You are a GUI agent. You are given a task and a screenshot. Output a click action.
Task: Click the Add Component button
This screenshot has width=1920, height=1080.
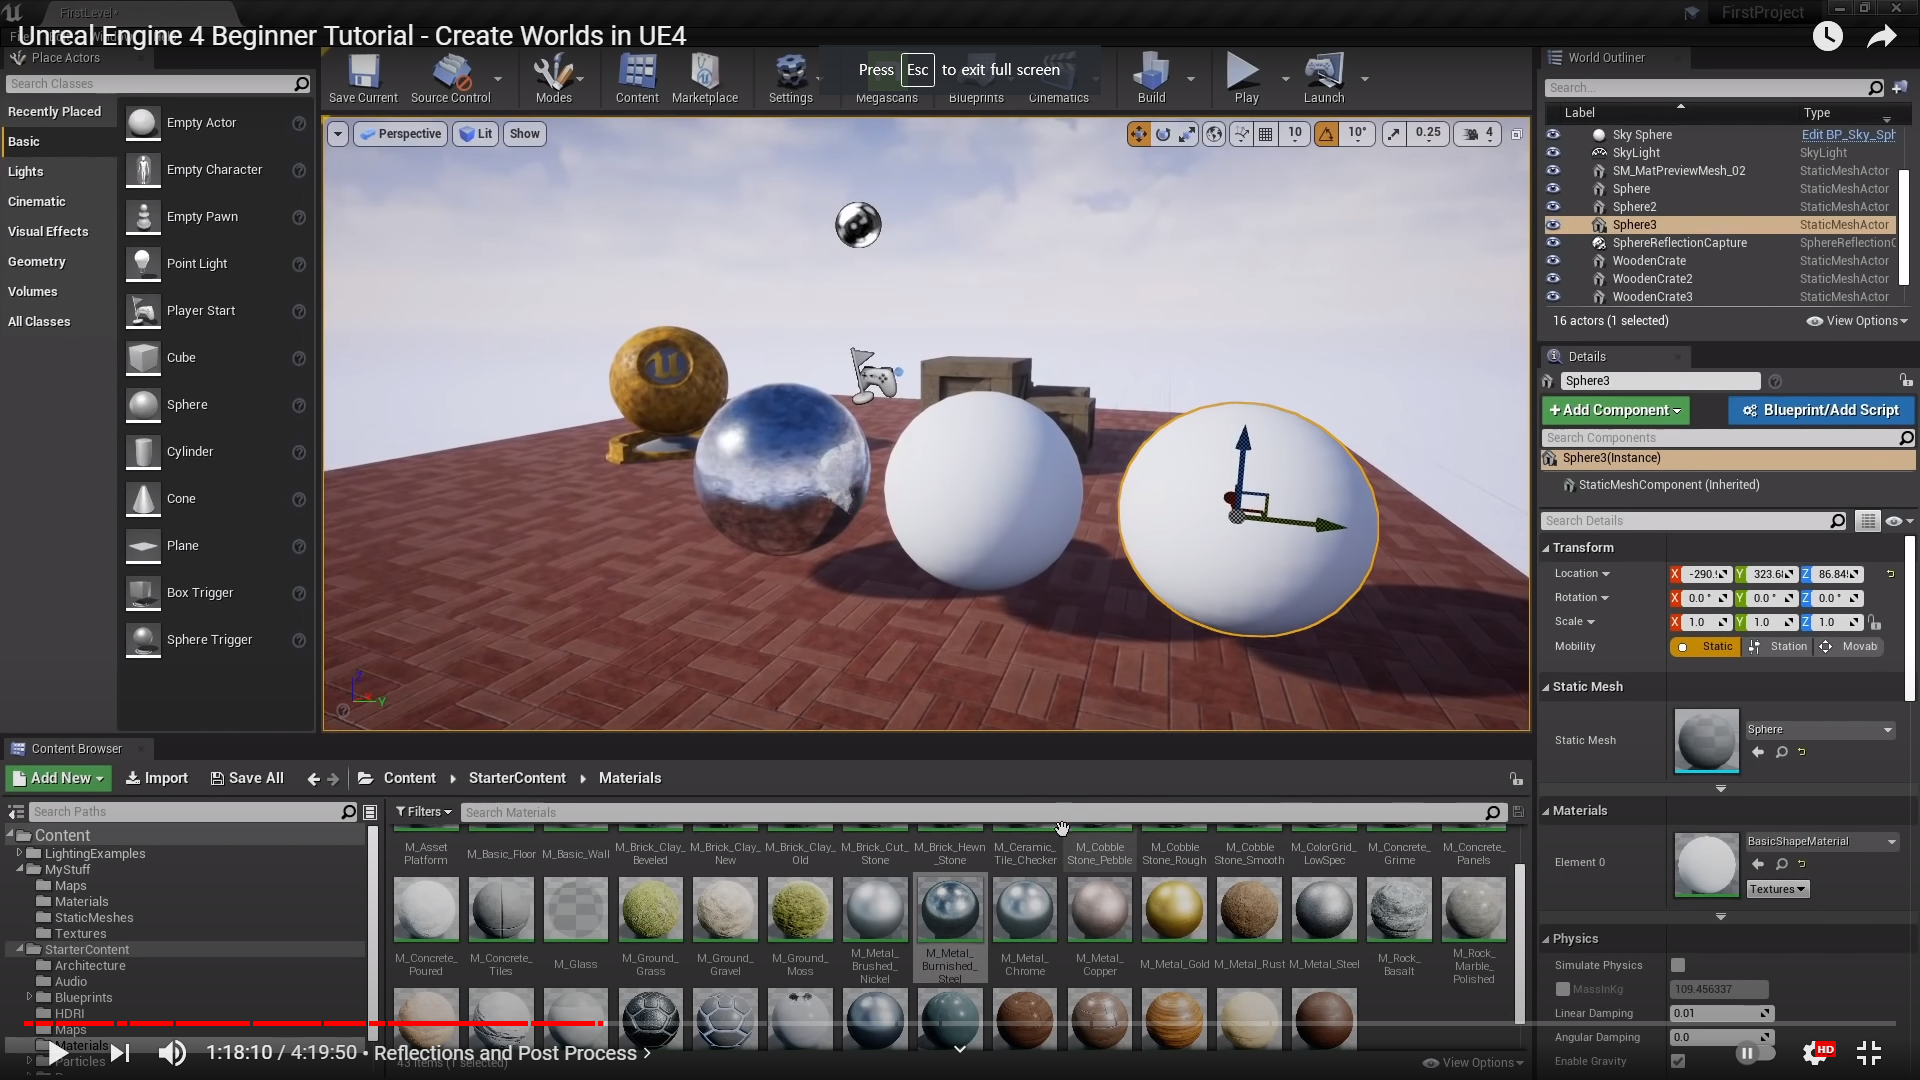[1614, 410]
